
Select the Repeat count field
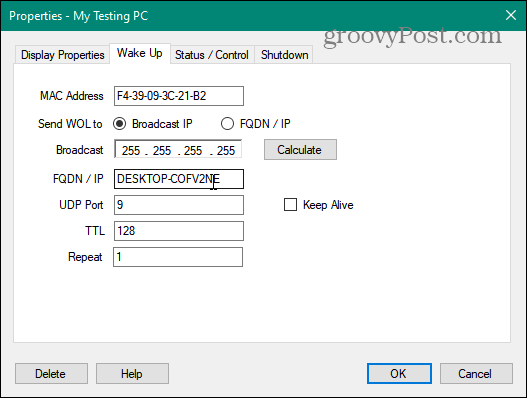point(178,257)
